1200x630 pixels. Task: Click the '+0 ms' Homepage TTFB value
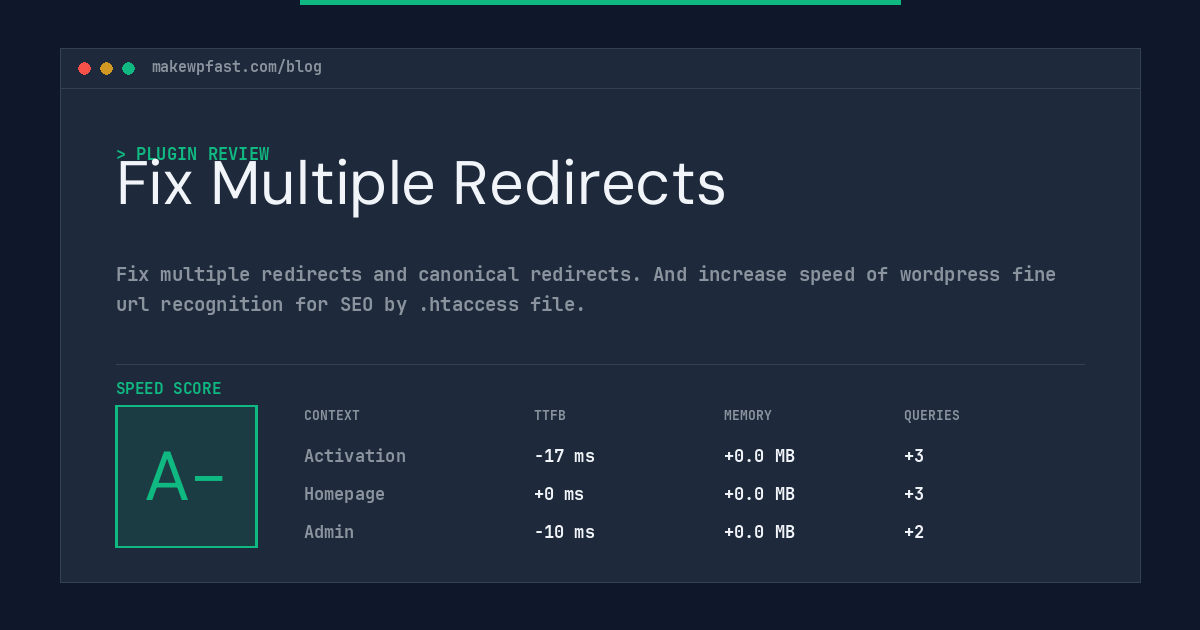click(x=559, y=494)
